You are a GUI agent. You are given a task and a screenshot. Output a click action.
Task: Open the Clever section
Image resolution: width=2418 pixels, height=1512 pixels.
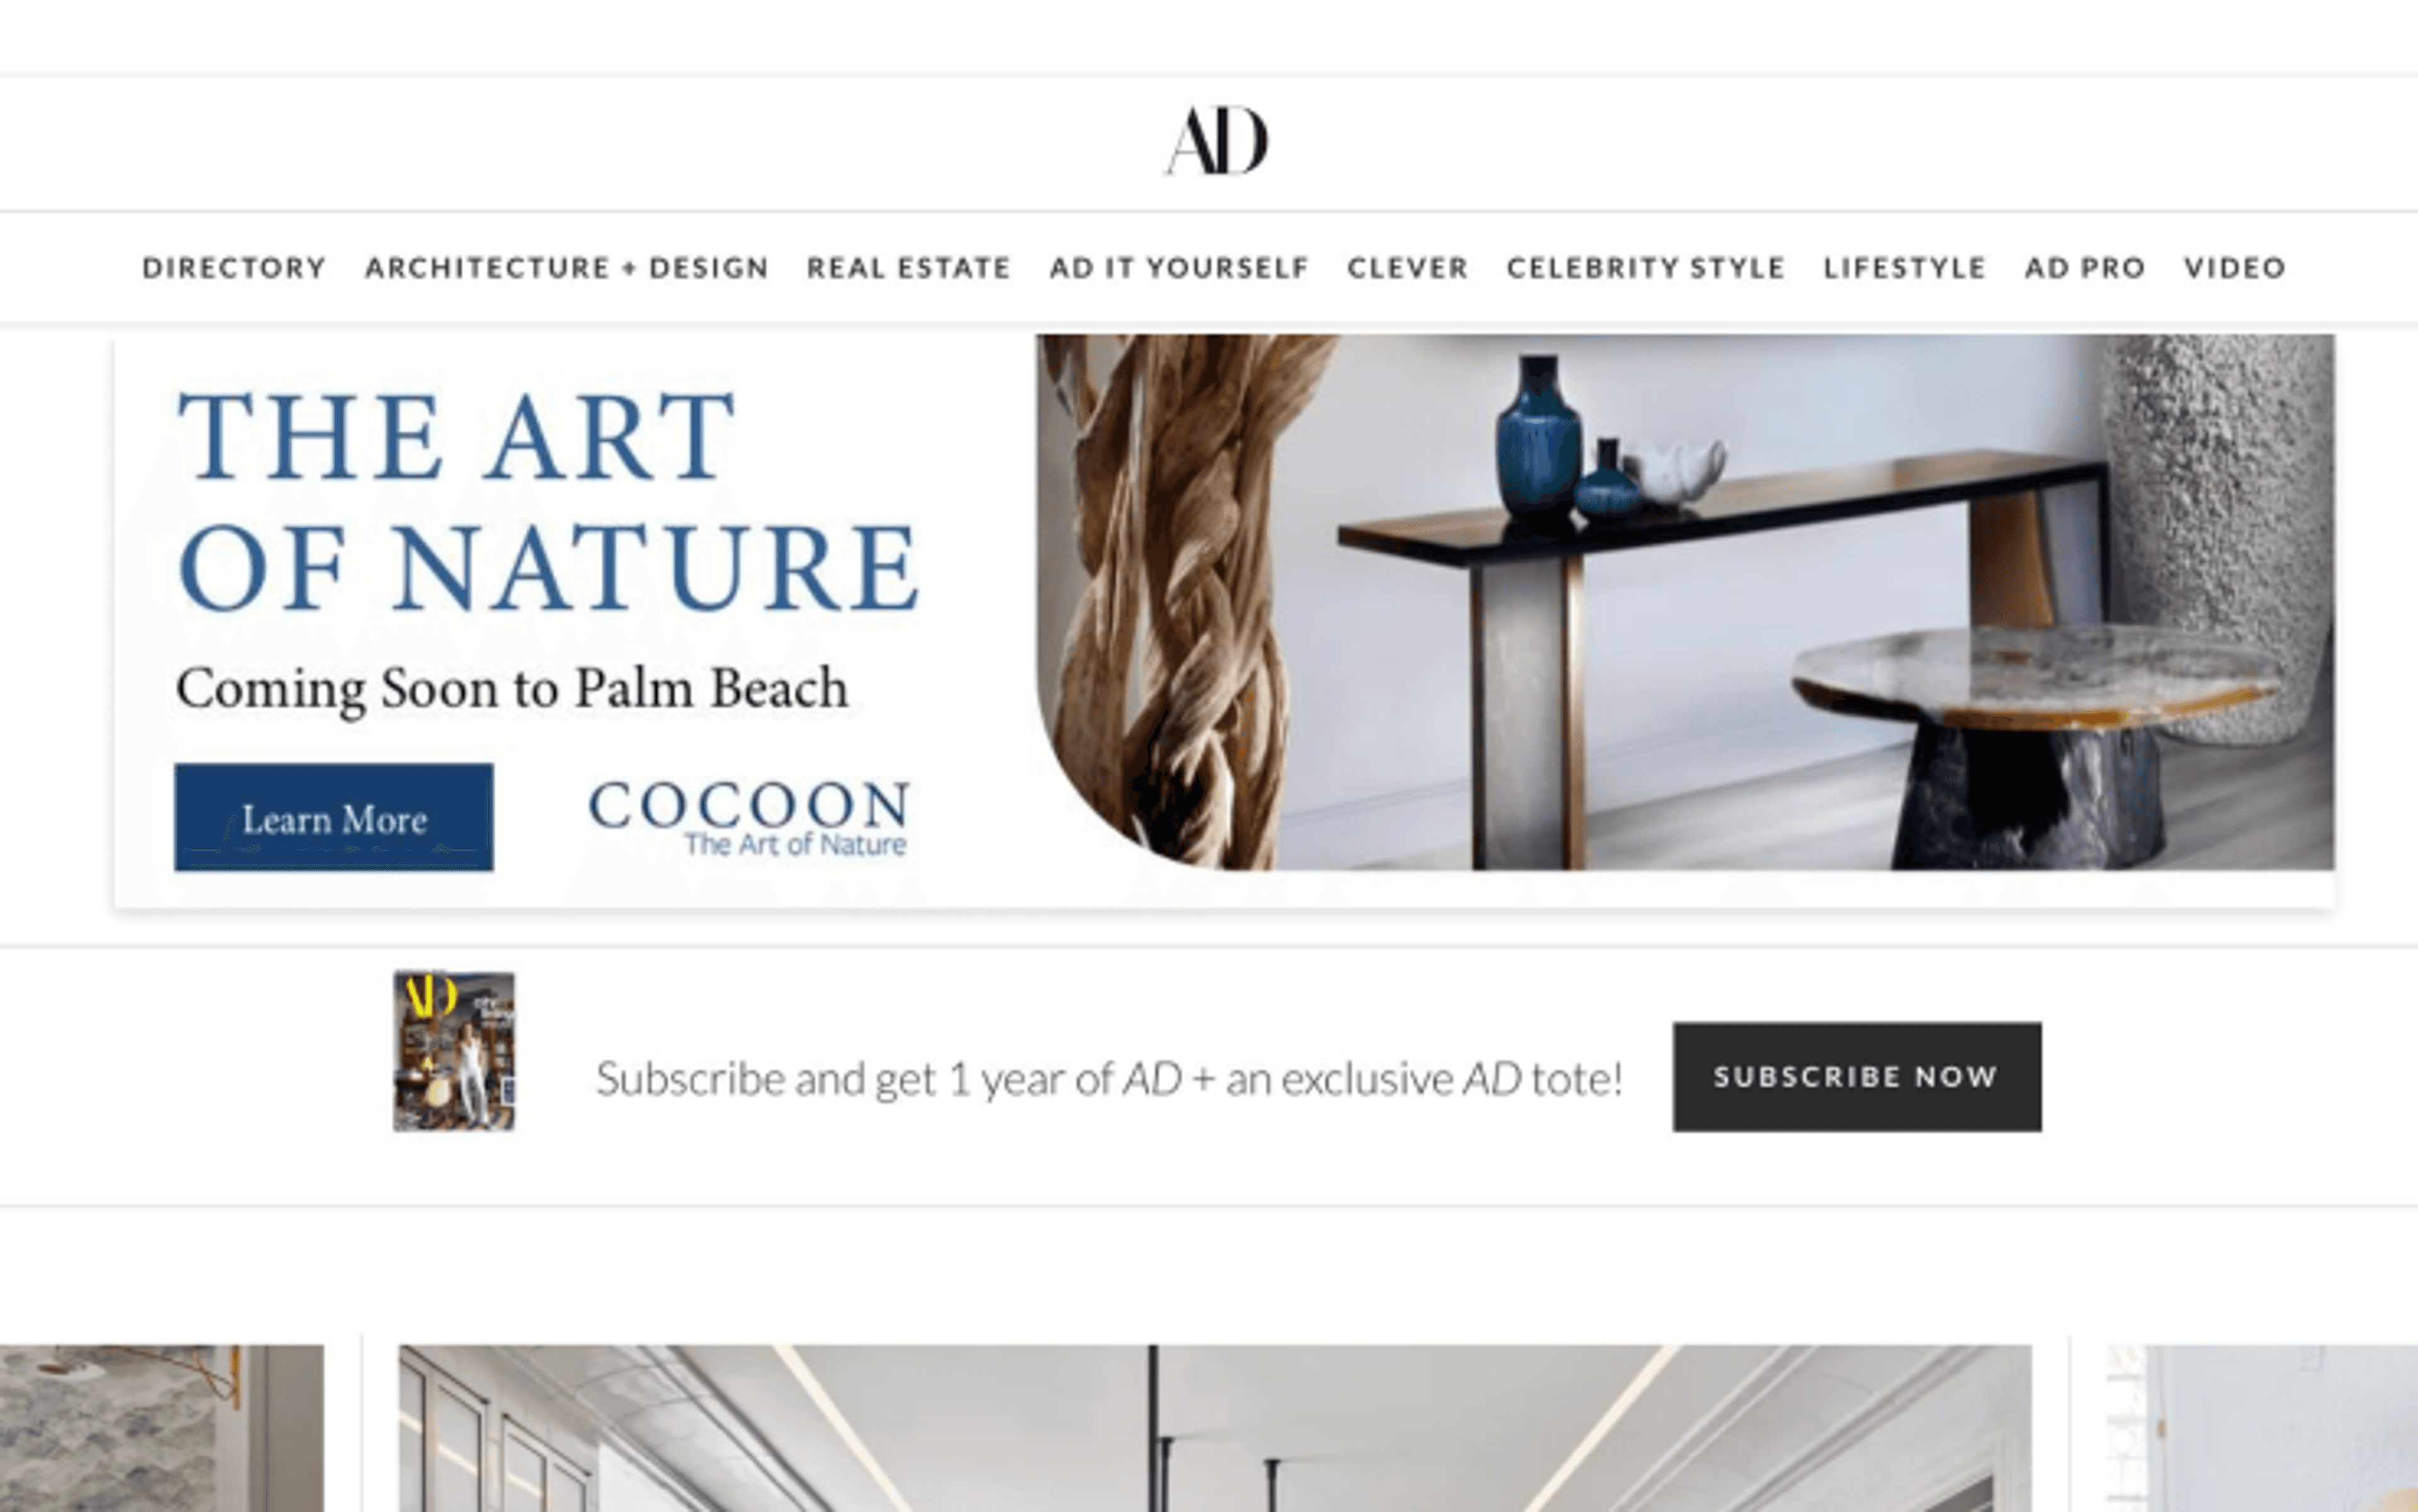(x=1408, y=268)
